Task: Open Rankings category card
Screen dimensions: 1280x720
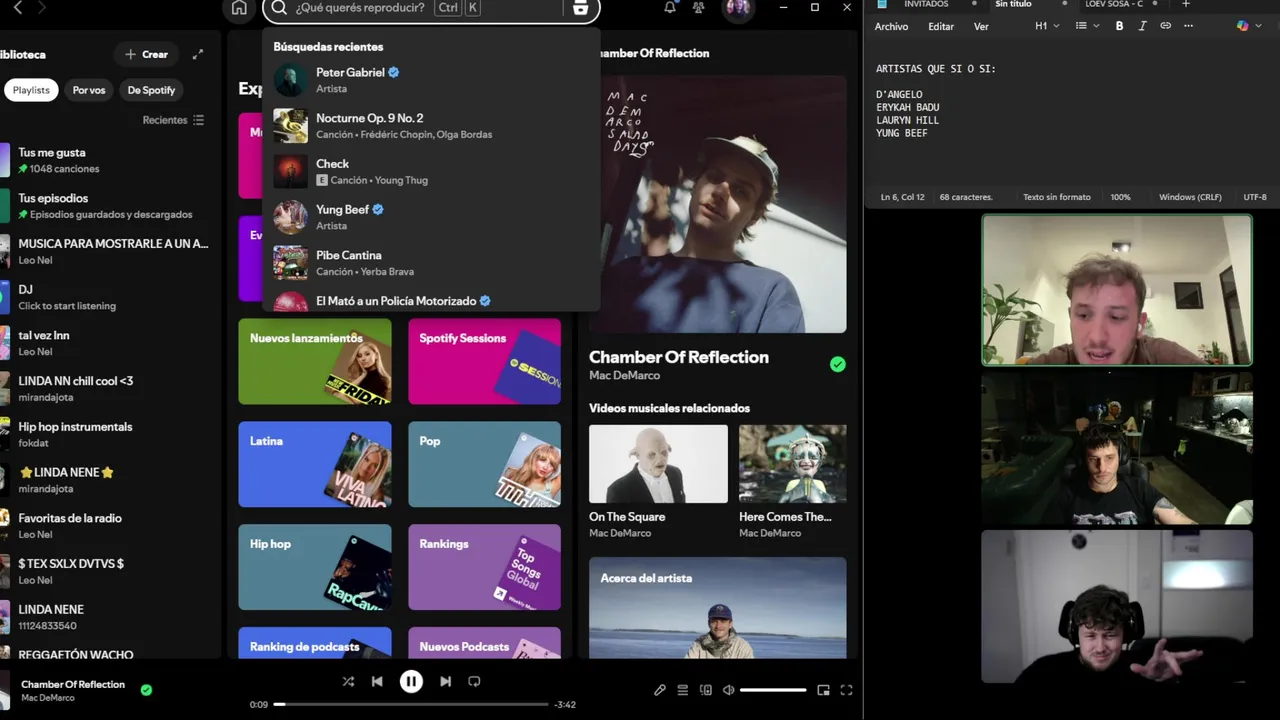Action: [x=484, y=567]
